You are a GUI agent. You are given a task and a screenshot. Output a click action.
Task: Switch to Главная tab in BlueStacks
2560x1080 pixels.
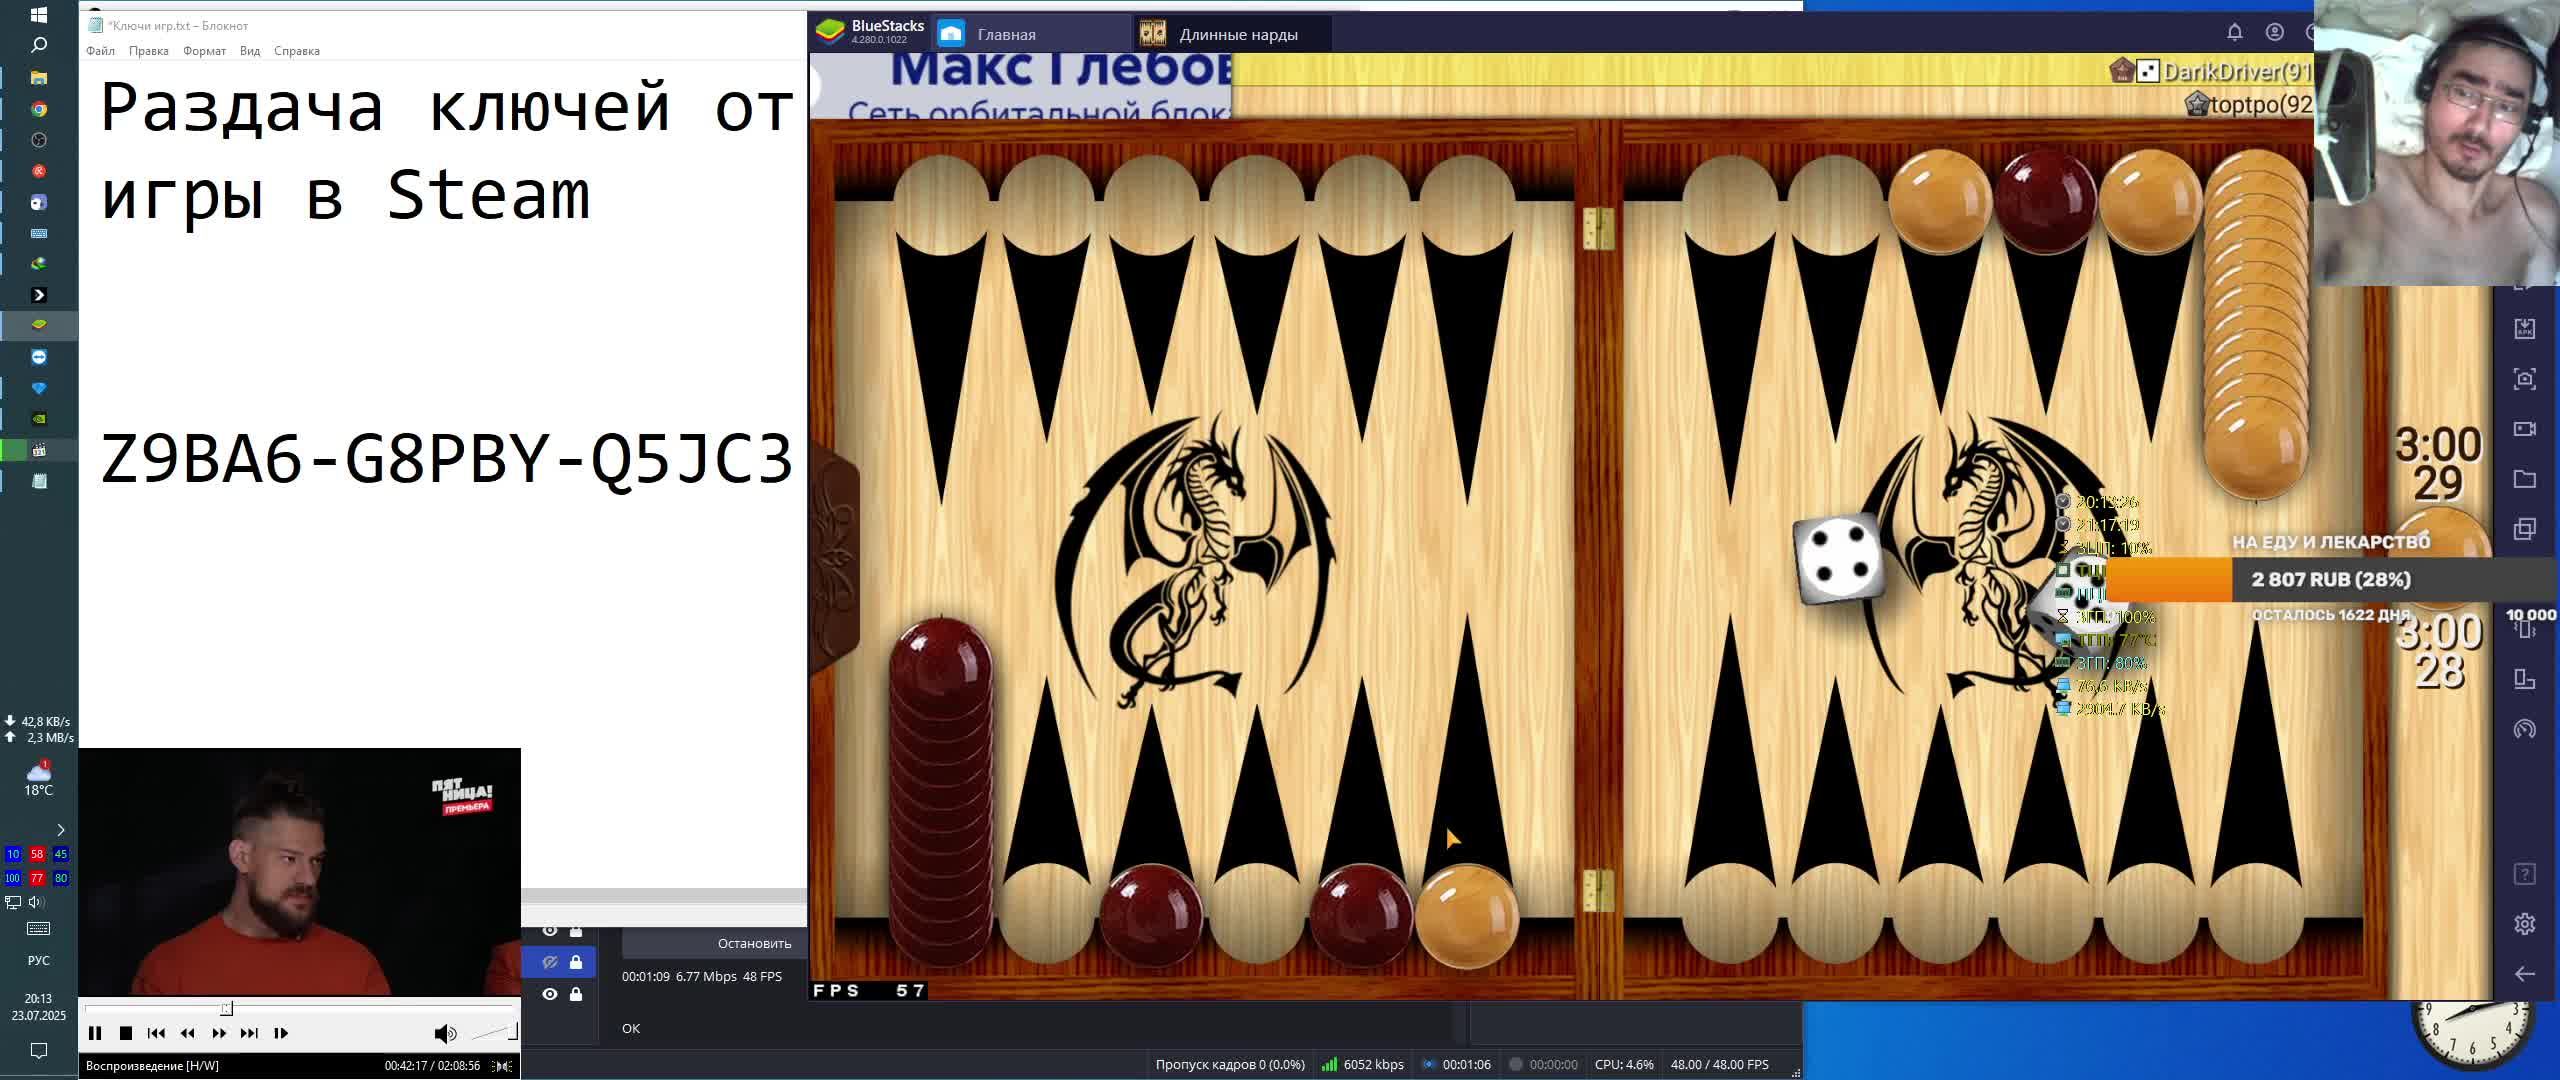pos(1005,35)
